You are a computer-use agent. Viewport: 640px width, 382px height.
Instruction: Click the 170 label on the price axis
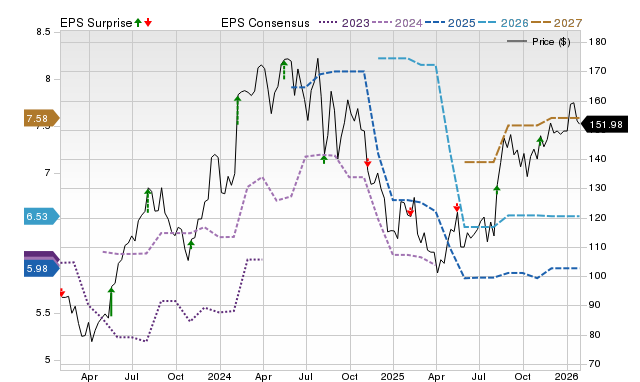pyautogui.click(x=598, y=71)
